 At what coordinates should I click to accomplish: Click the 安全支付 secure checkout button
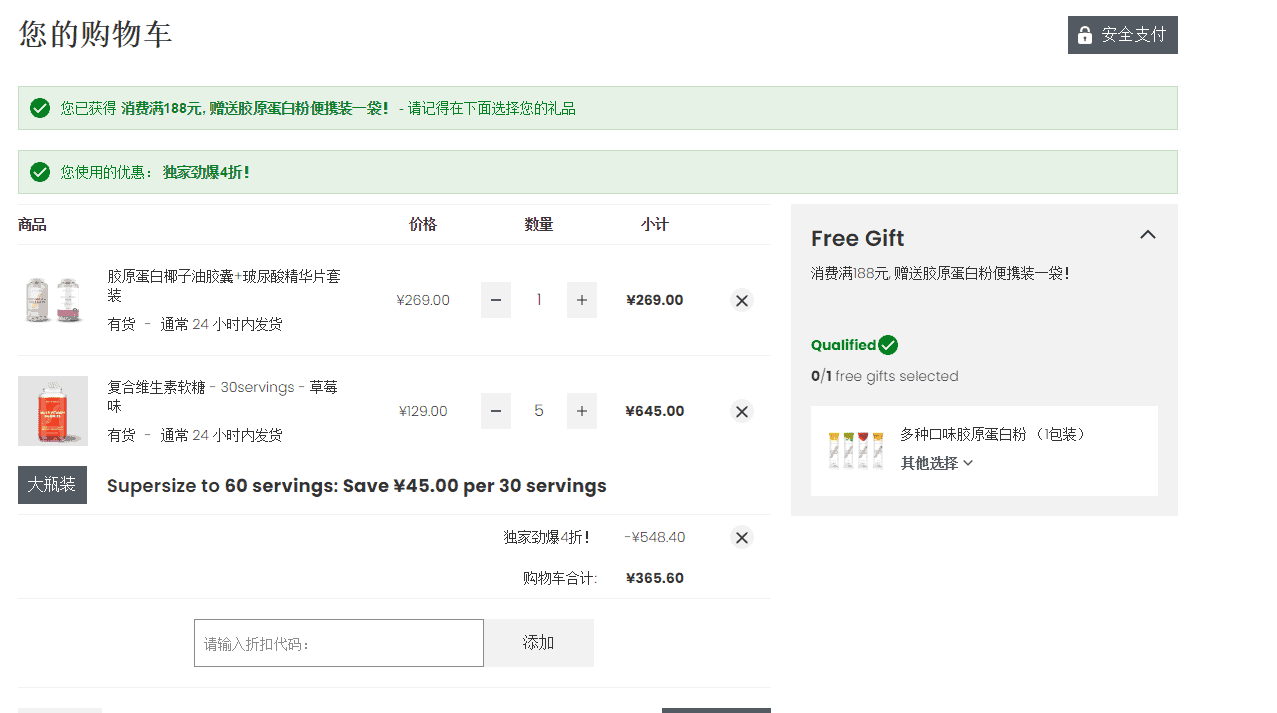(1122, 35)
